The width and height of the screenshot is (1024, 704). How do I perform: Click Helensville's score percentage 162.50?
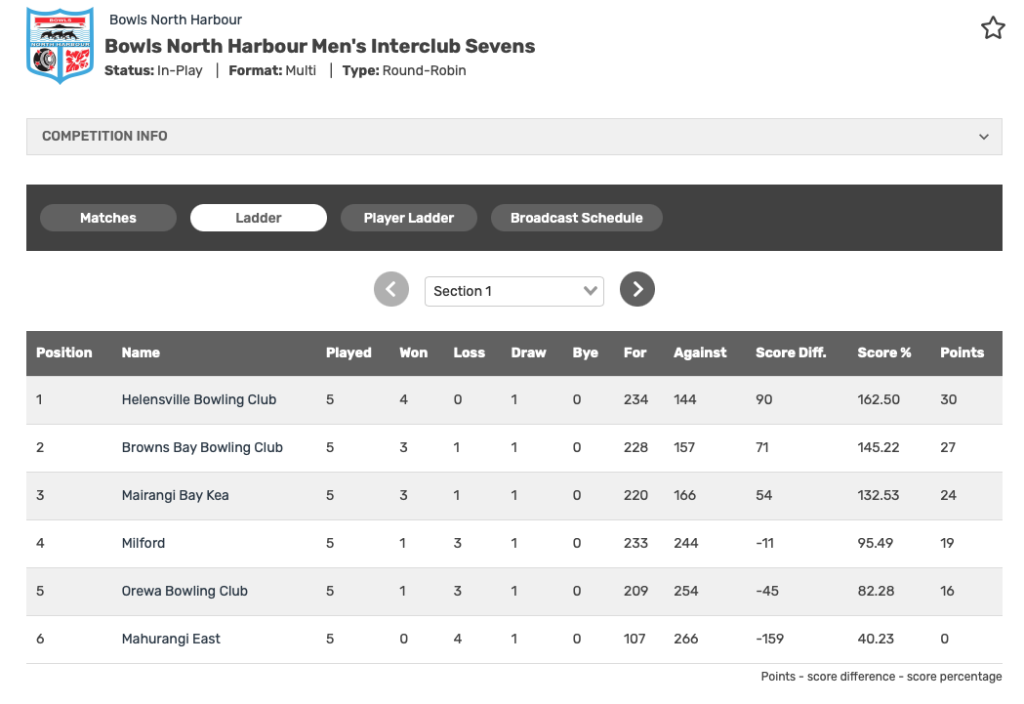pyautogui.click(x=878, y=400)
